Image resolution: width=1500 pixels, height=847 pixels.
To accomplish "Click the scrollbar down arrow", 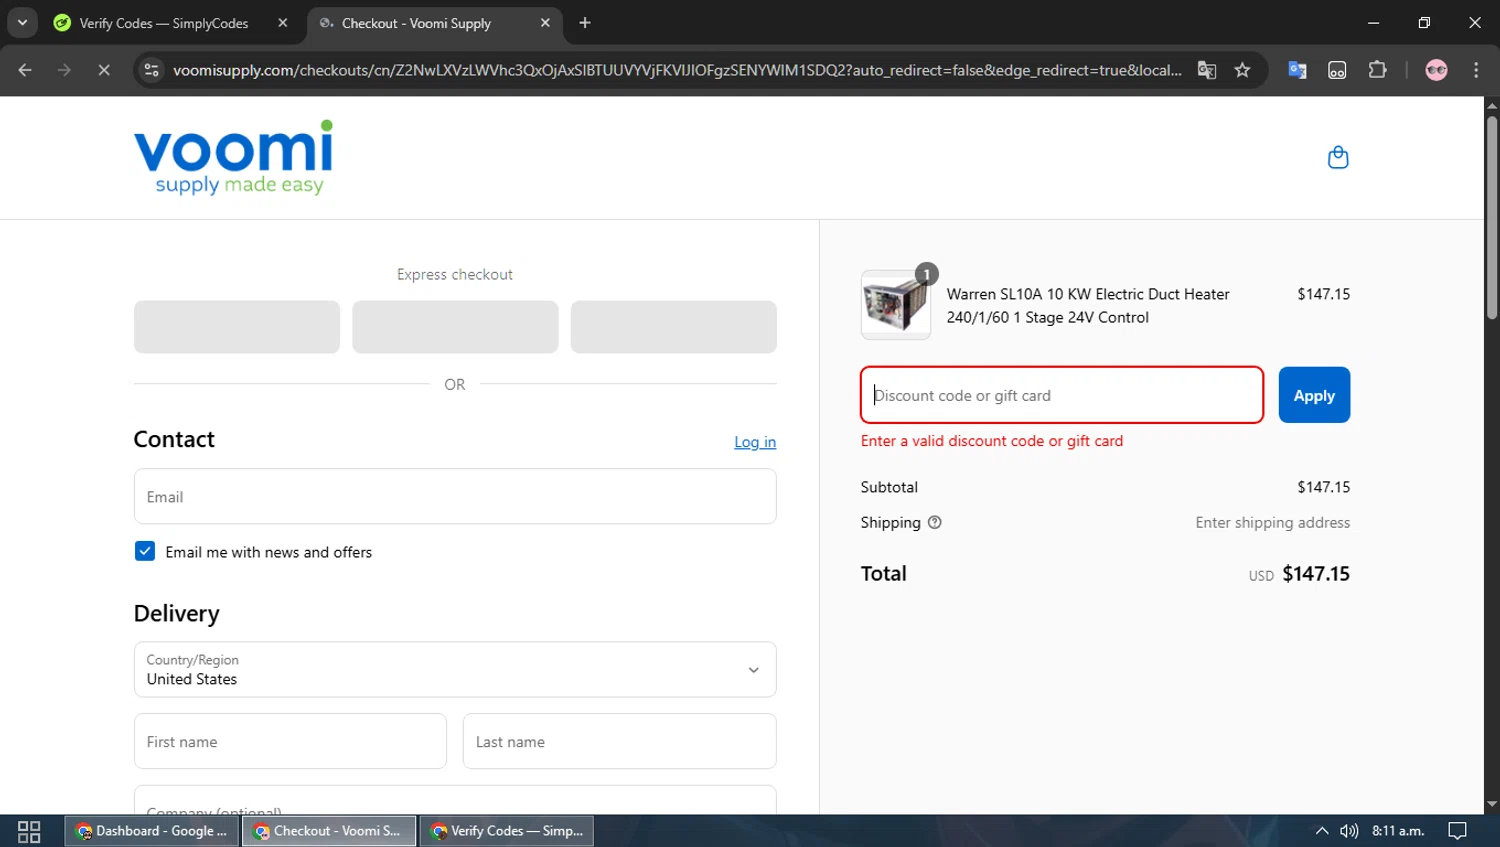I will click(x=1492, y=804).
